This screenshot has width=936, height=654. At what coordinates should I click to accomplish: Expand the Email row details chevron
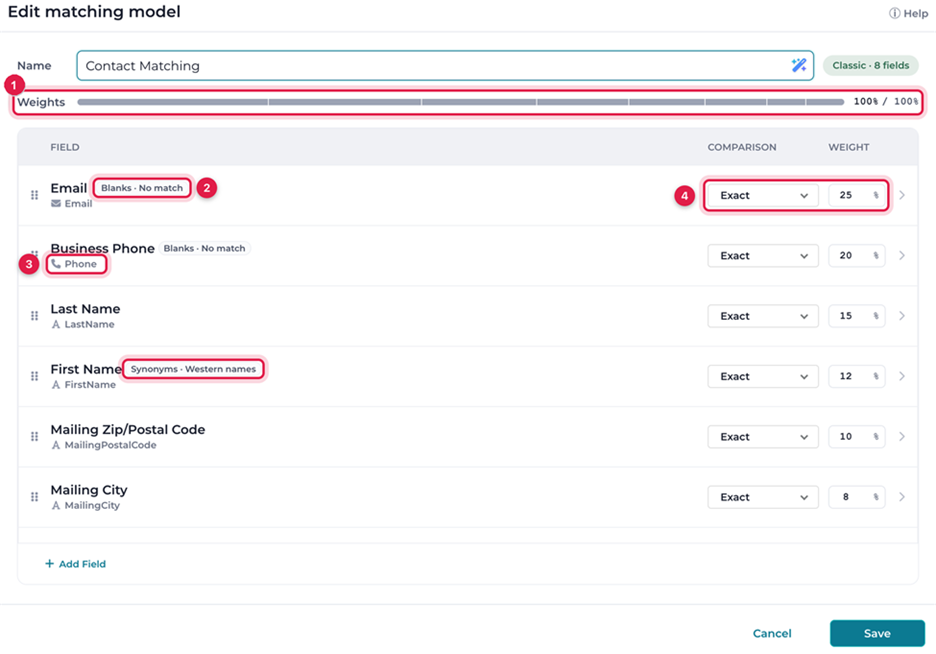click(902, 195)
